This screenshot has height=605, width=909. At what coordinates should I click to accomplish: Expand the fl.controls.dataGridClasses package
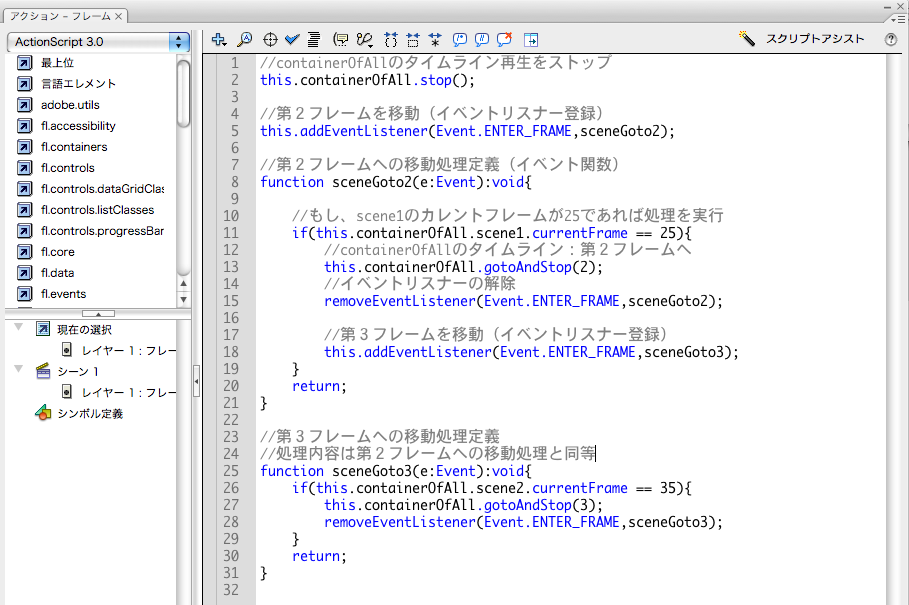click(90, 189)
